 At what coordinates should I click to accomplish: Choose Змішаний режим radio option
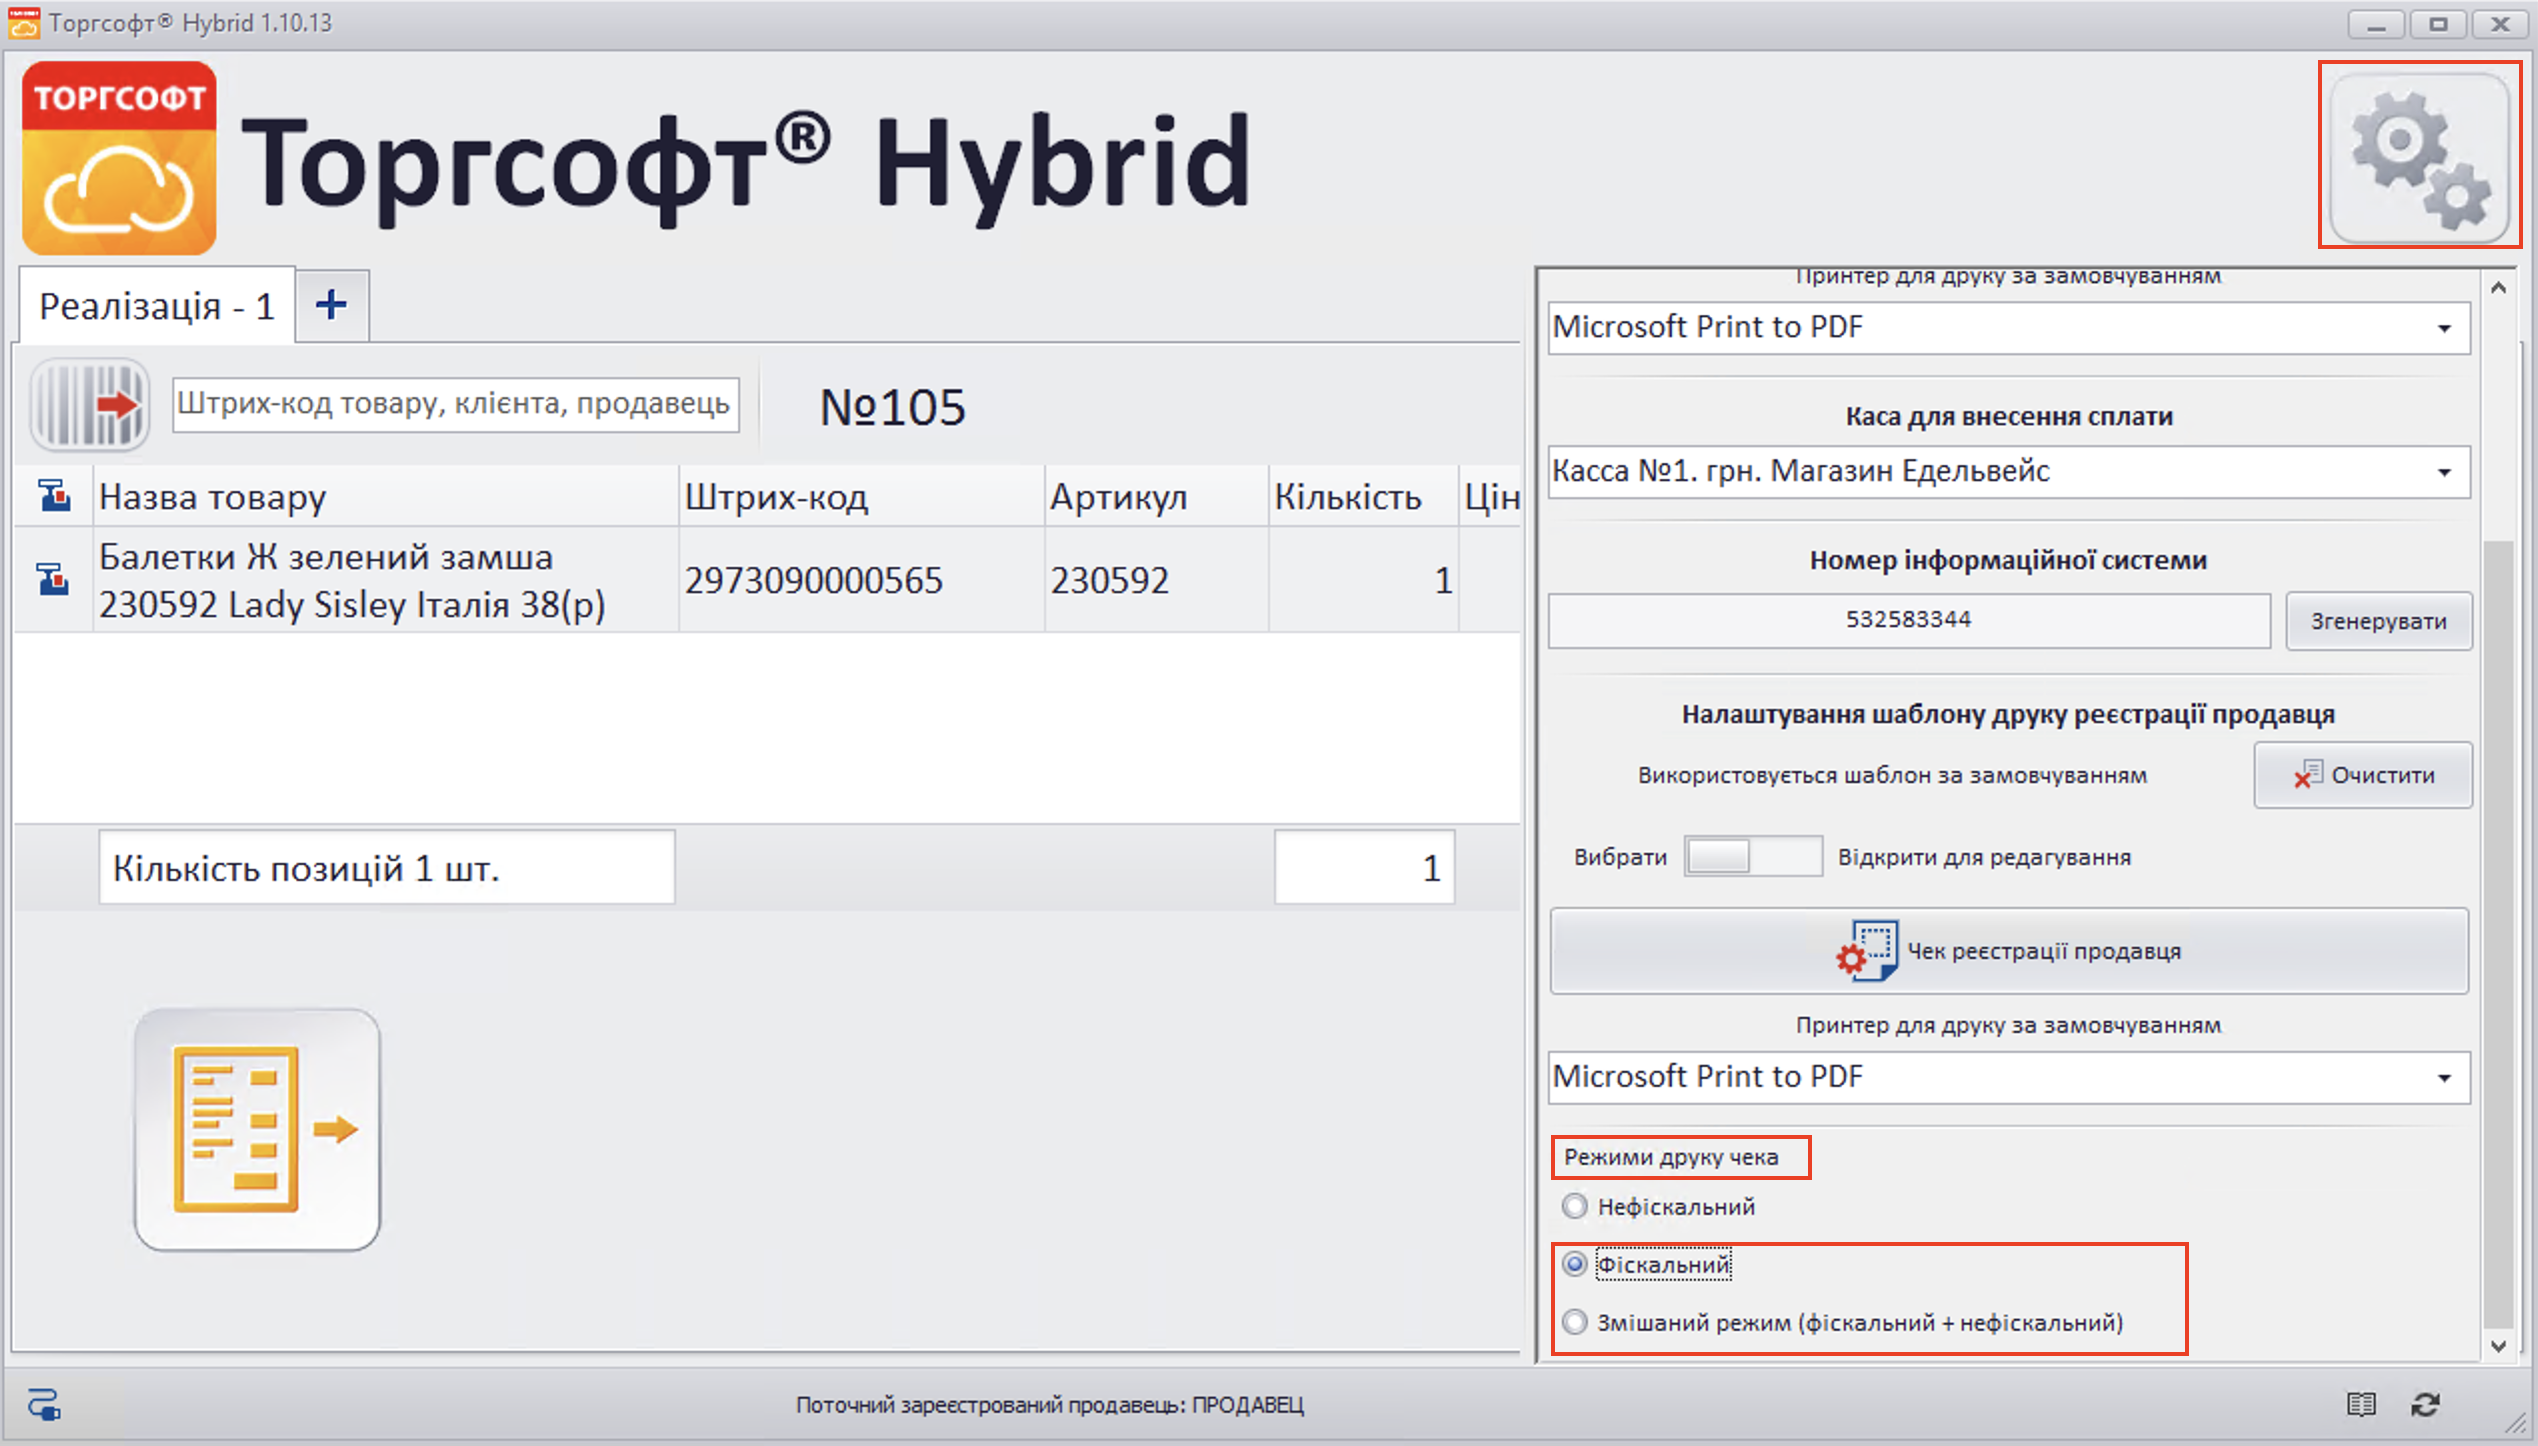[1575, 1322]
